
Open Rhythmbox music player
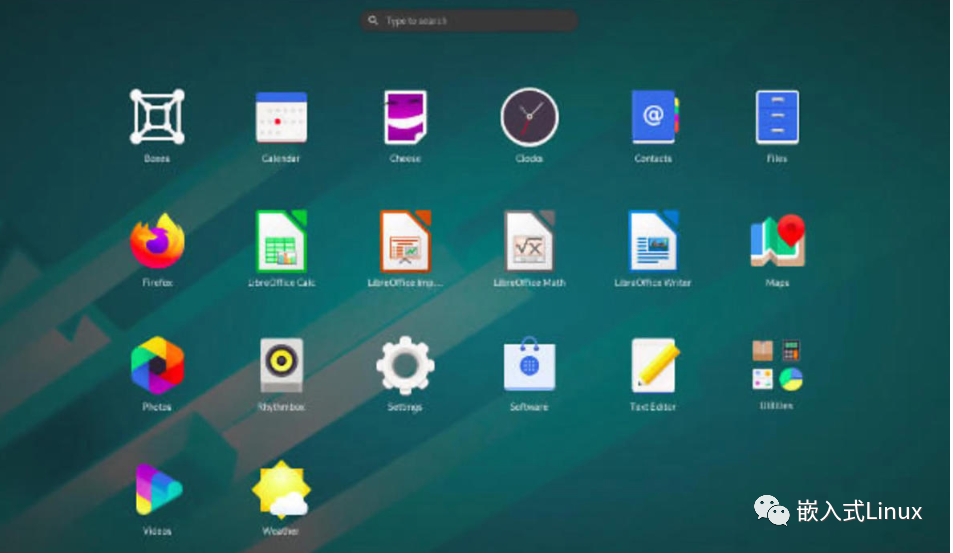(281, 365)
